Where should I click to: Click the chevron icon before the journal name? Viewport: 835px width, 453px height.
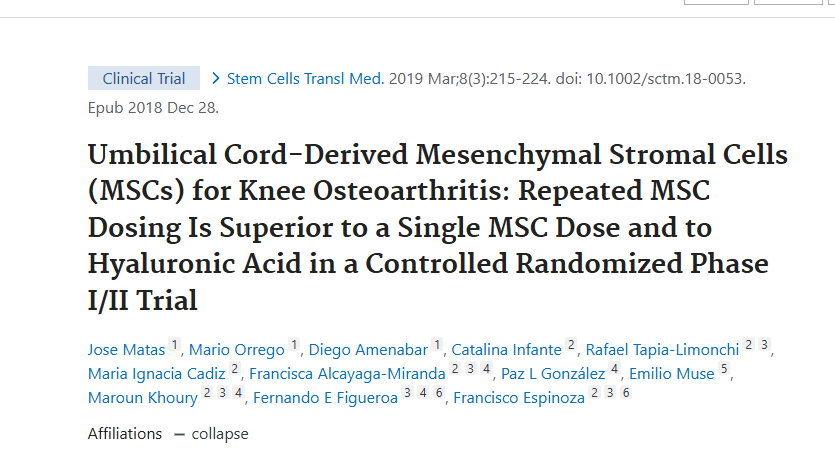tap(215, 79)
